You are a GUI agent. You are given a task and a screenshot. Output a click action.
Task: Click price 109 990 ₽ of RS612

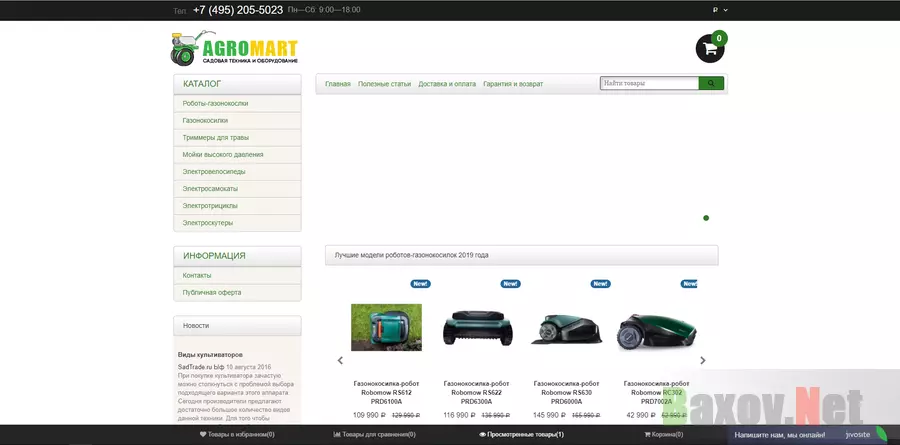369,415
